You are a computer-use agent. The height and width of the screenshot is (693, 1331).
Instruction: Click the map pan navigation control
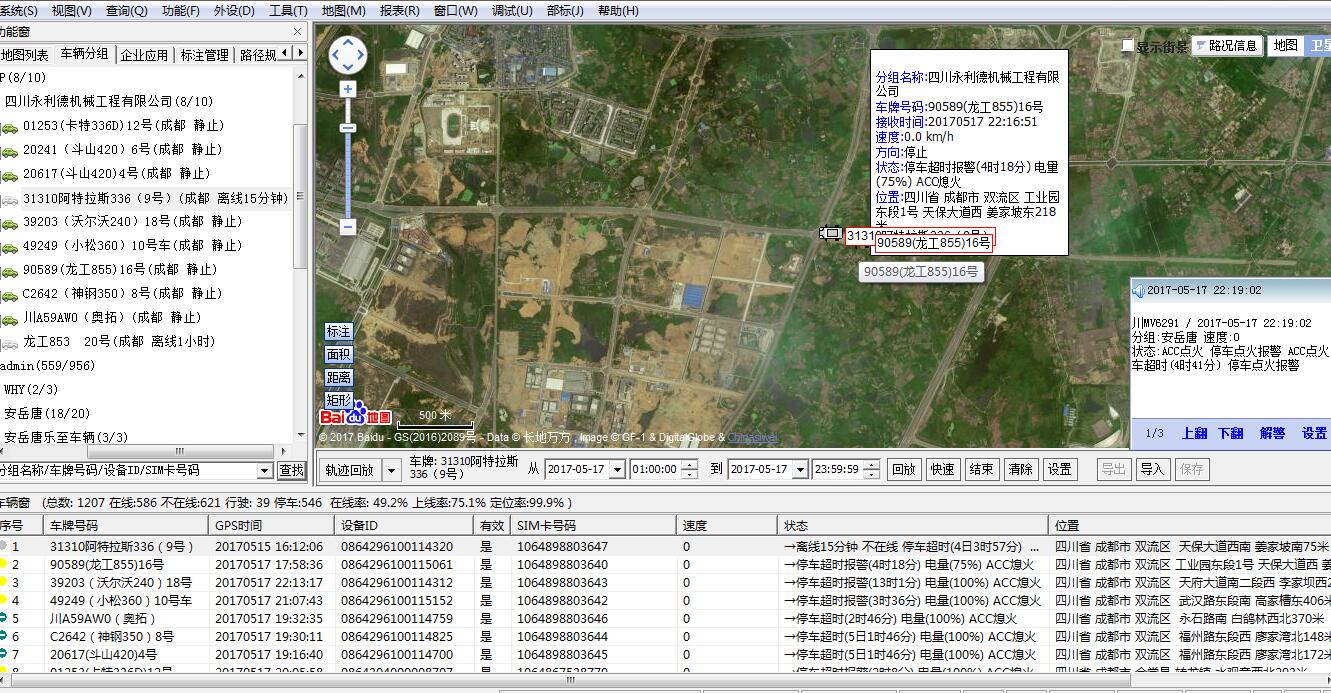[x=347, y=55]
